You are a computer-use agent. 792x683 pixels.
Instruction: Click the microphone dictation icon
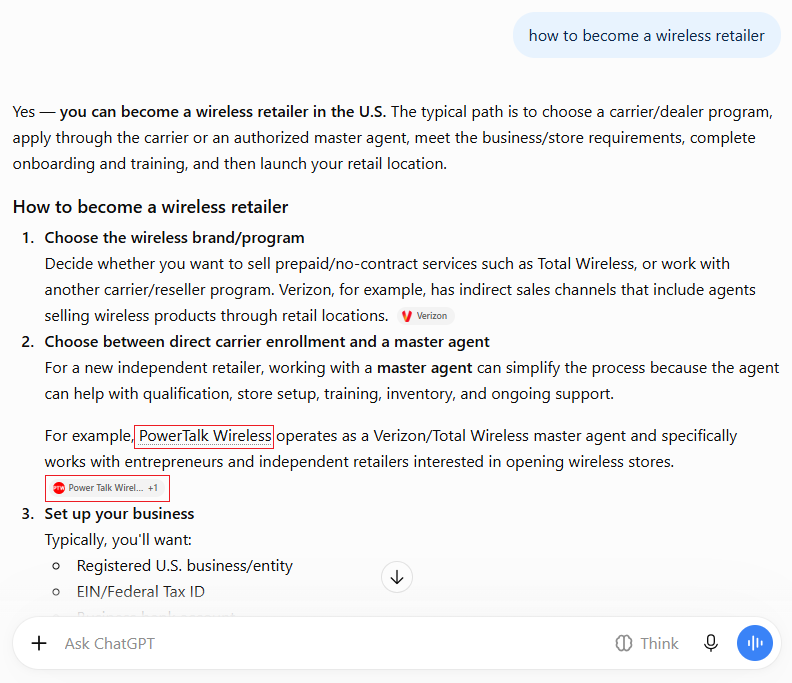(711, 643)
